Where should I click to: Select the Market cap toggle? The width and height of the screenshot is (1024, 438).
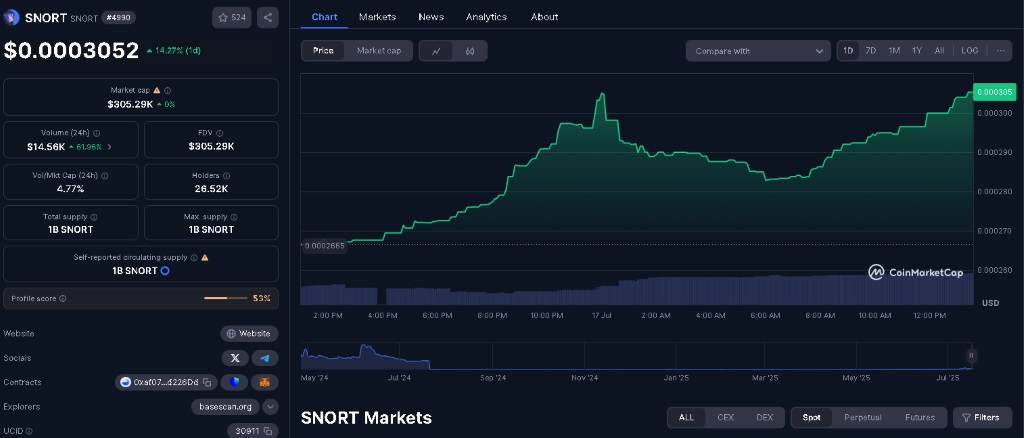[379, 51]
